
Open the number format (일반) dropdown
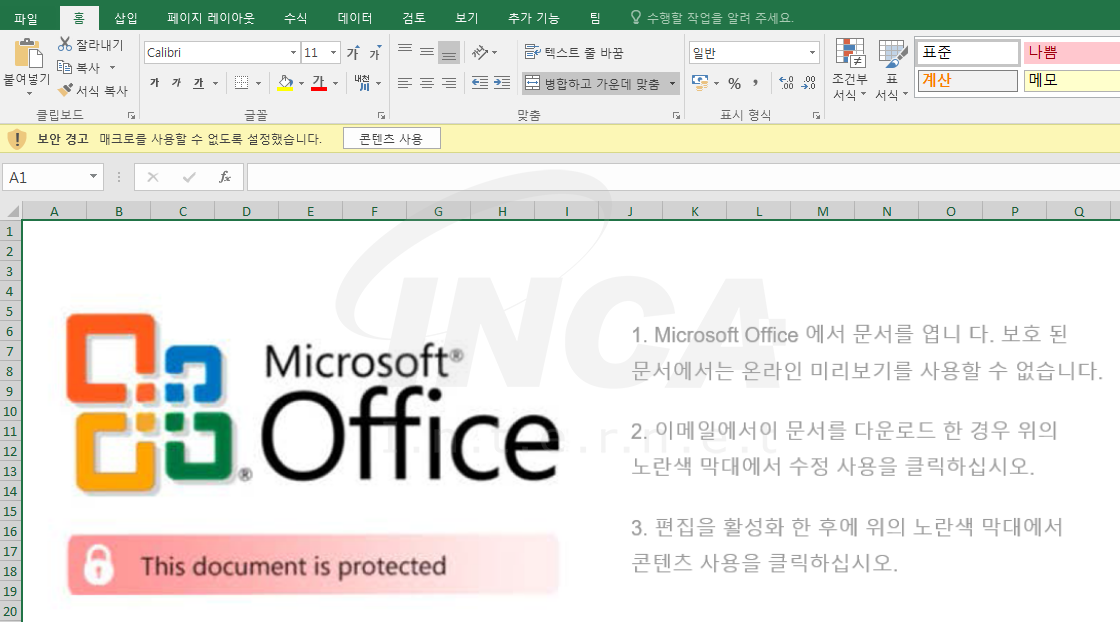pyautogui.click(x=812, y=53)
